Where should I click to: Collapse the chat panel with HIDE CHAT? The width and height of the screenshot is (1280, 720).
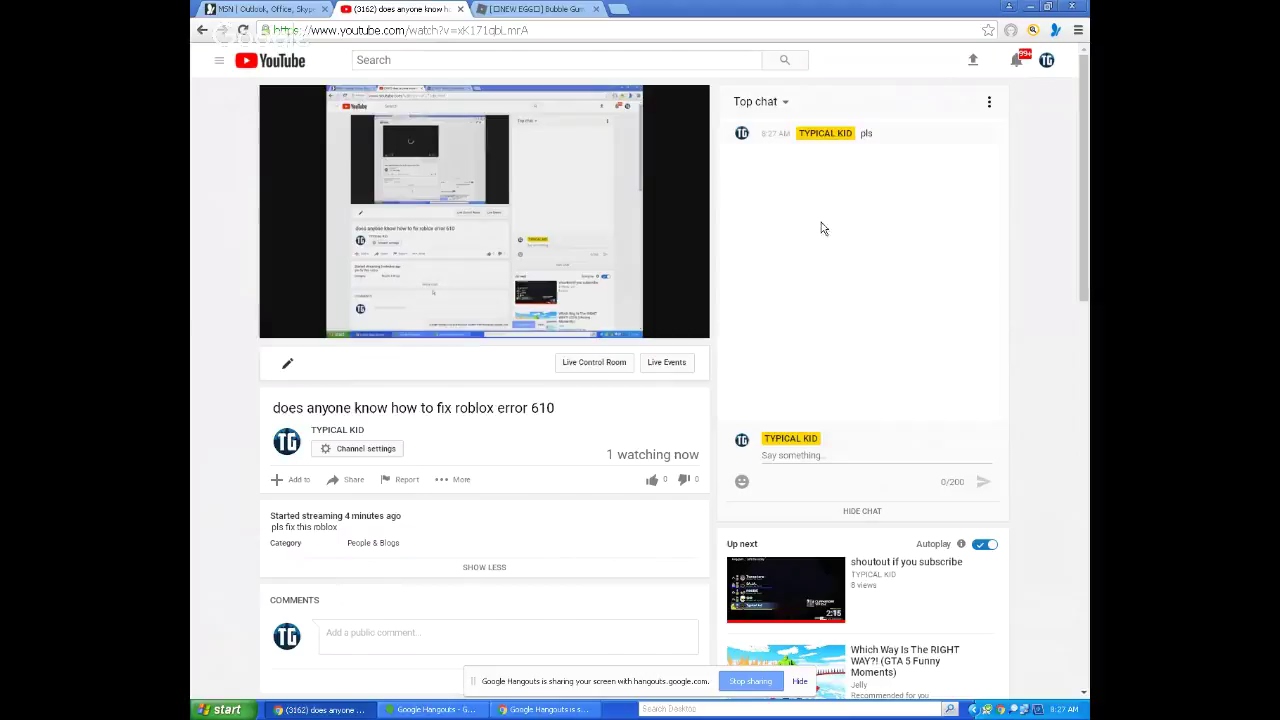862,511
